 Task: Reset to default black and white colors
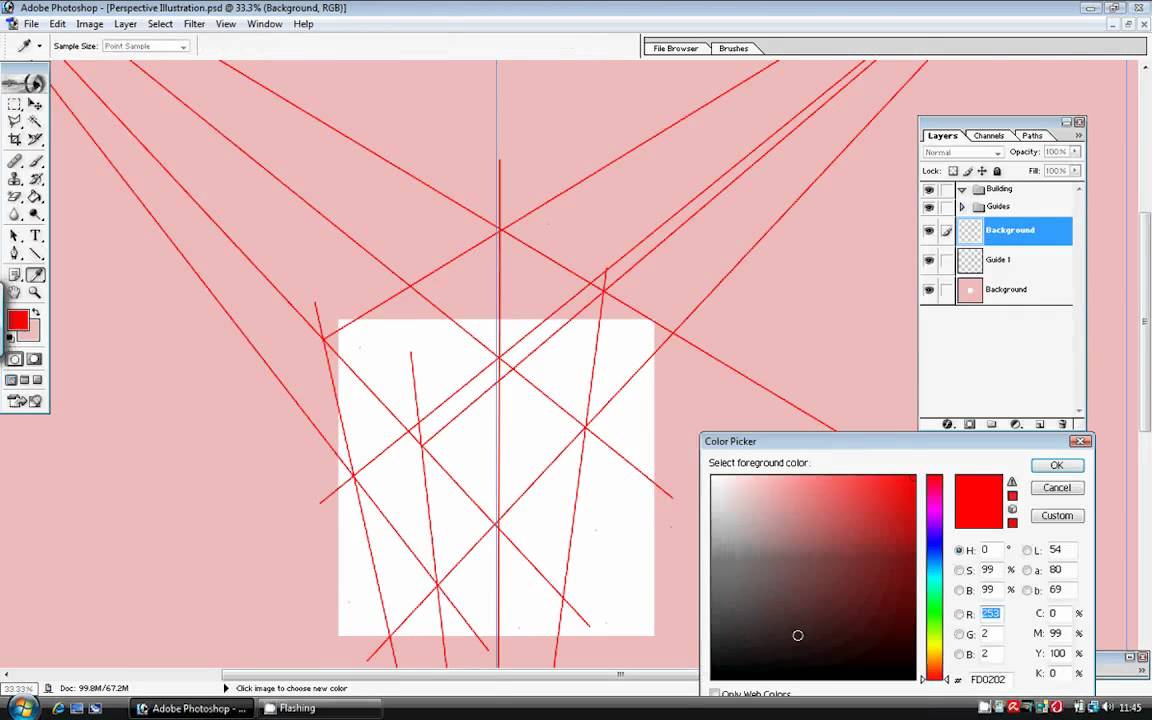click(10, 339)
